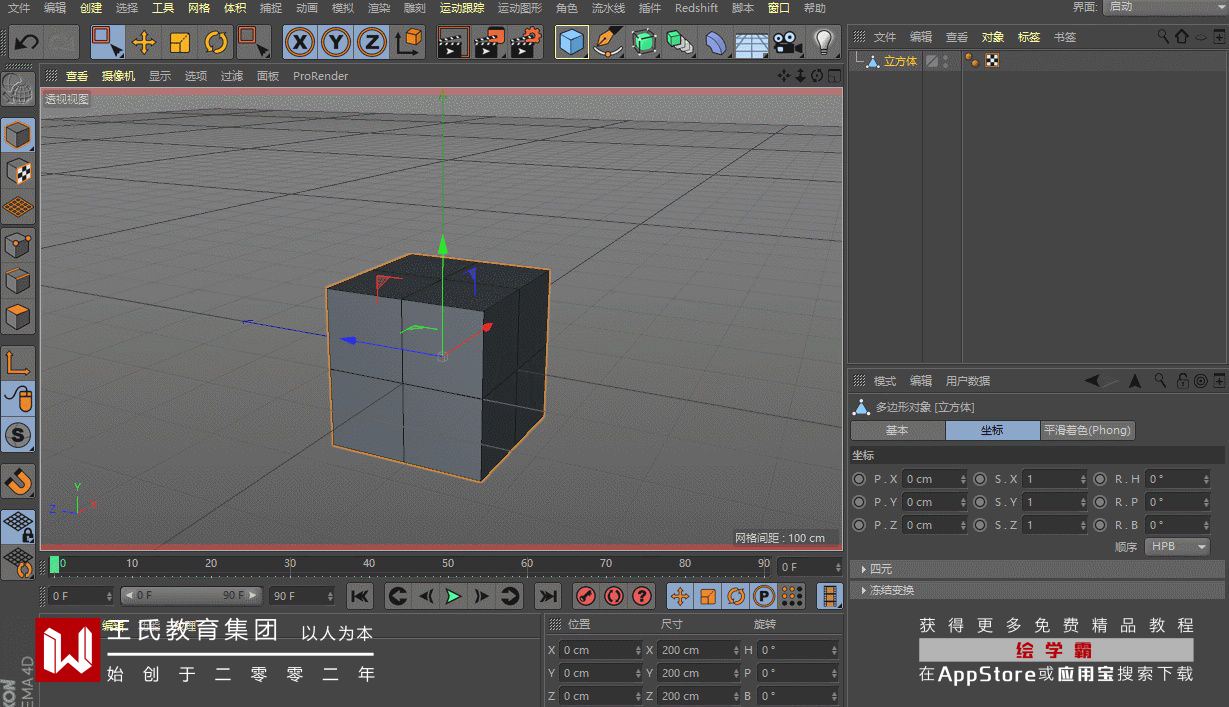Select the Rotate tool in the toolbar
Image resolution: width=1229 pixels, height=707 pixels.
tap(216, 42)
